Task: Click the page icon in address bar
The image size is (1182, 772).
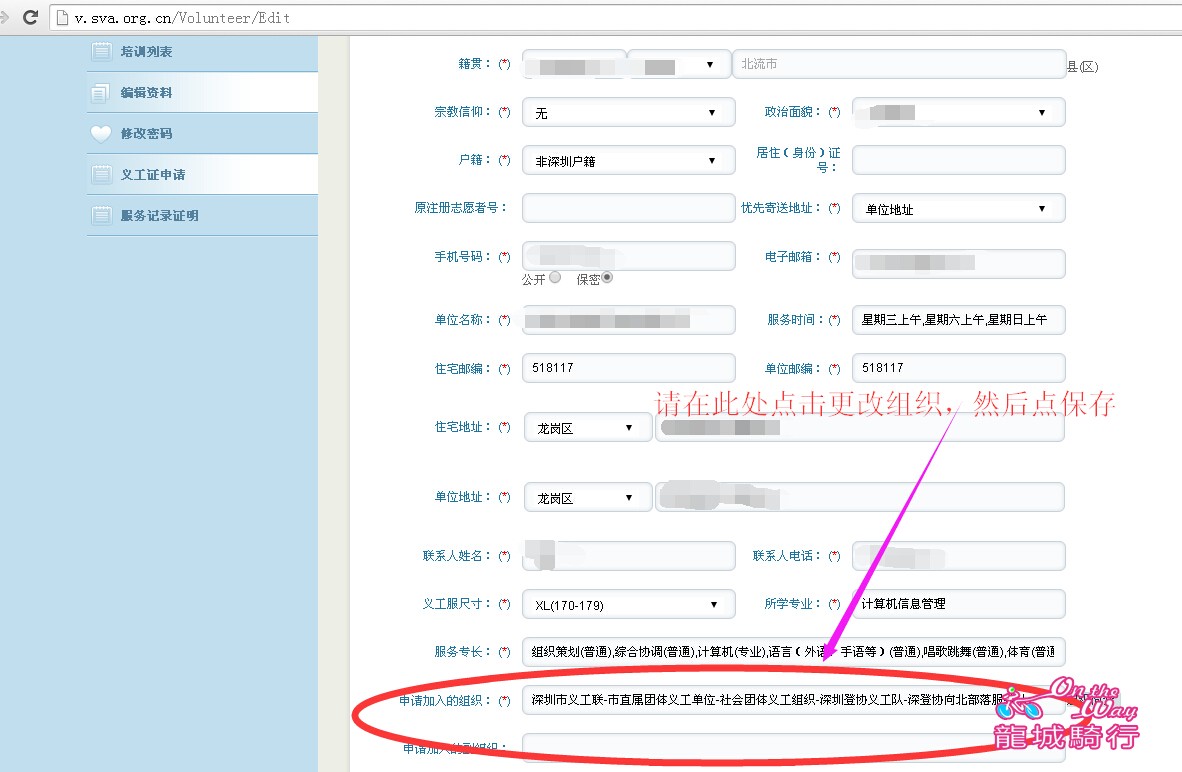Action: pyautogui.click(x=63, y=18)
